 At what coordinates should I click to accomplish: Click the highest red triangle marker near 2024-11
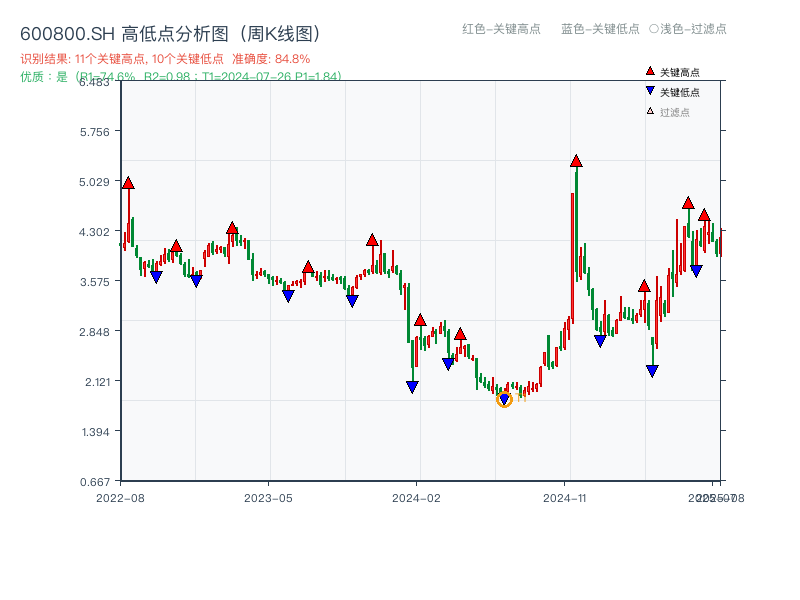pyautogui.click(x=576, y=158)
